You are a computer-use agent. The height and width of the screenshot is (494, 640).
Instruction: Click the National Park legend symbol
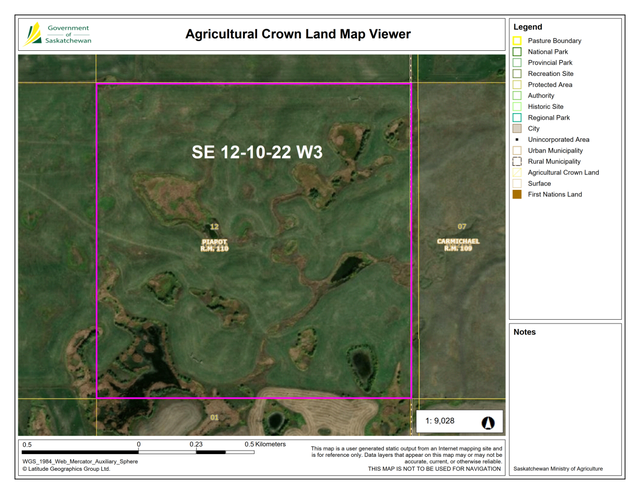[x=517, y=51]
